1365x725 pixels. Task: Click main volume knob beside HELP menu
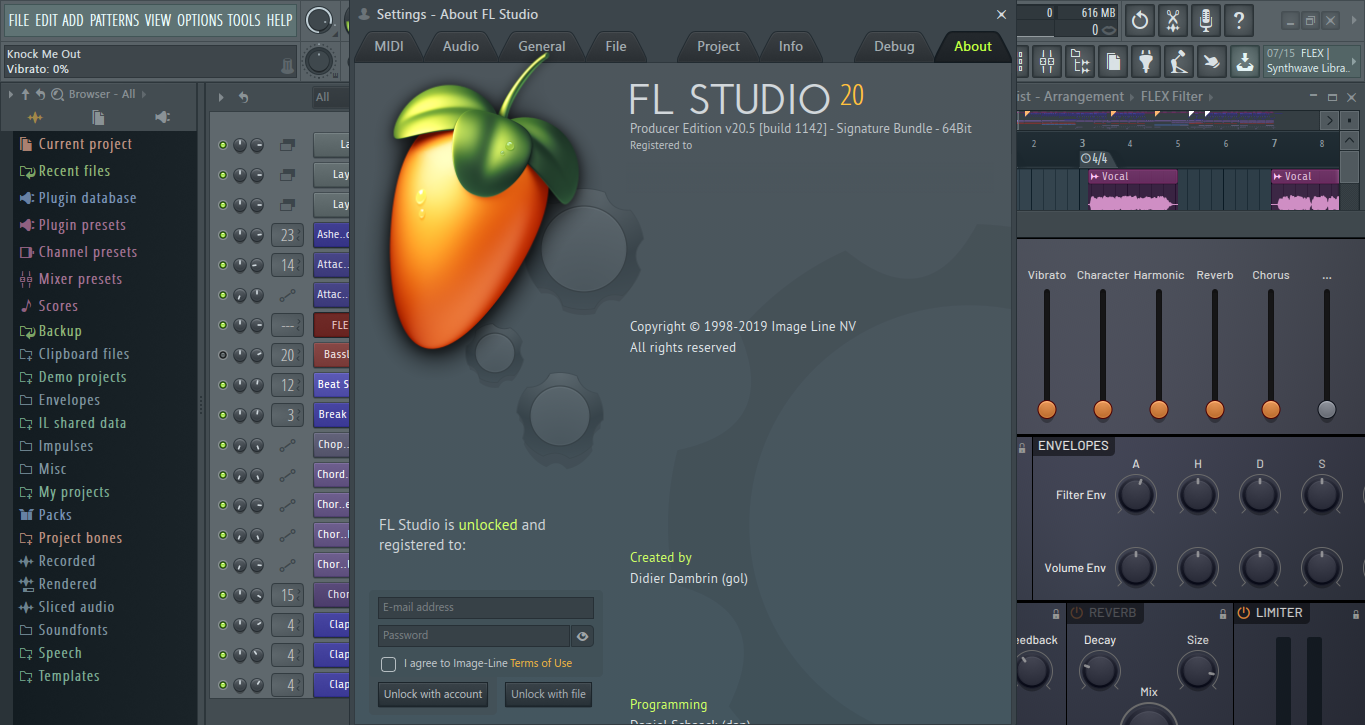[x=318, y=19]
